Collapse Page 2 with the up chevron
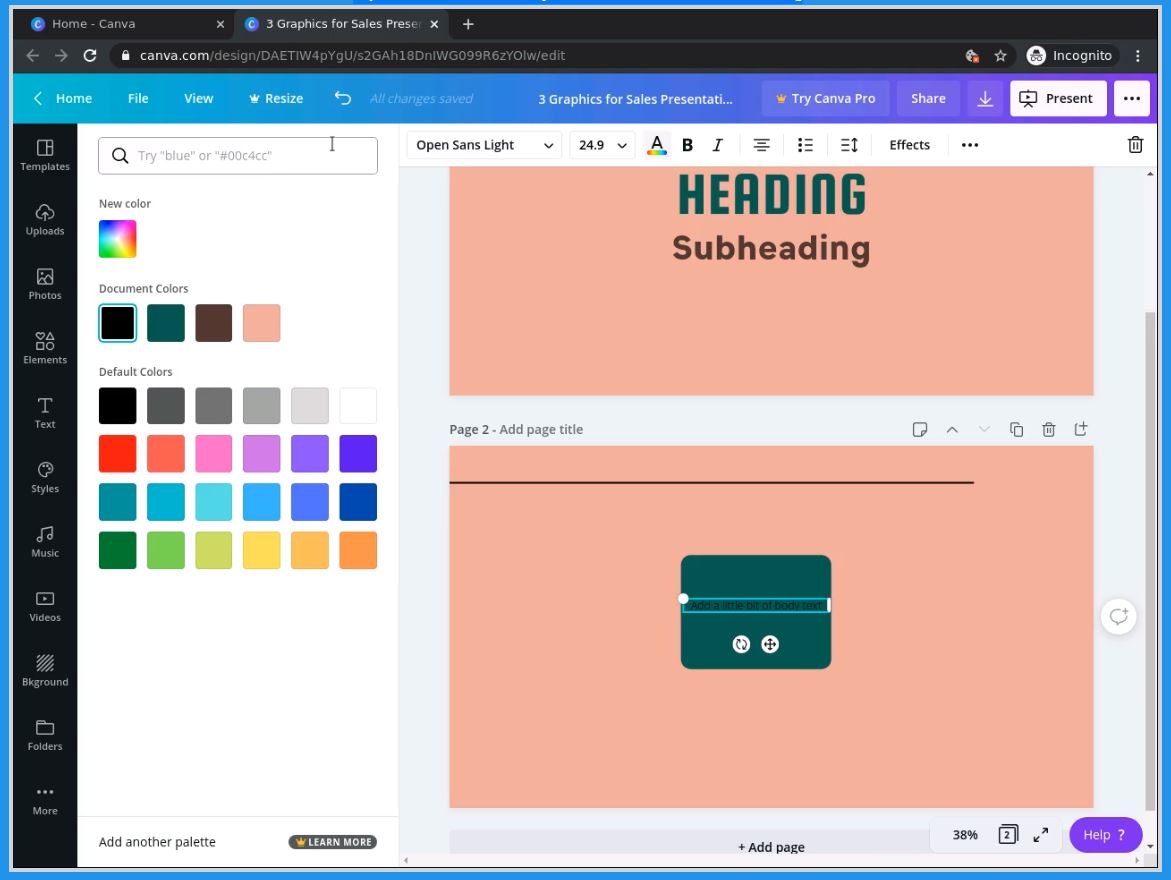The width and height of the screenshot is (1171, 880). pos(951,428)
